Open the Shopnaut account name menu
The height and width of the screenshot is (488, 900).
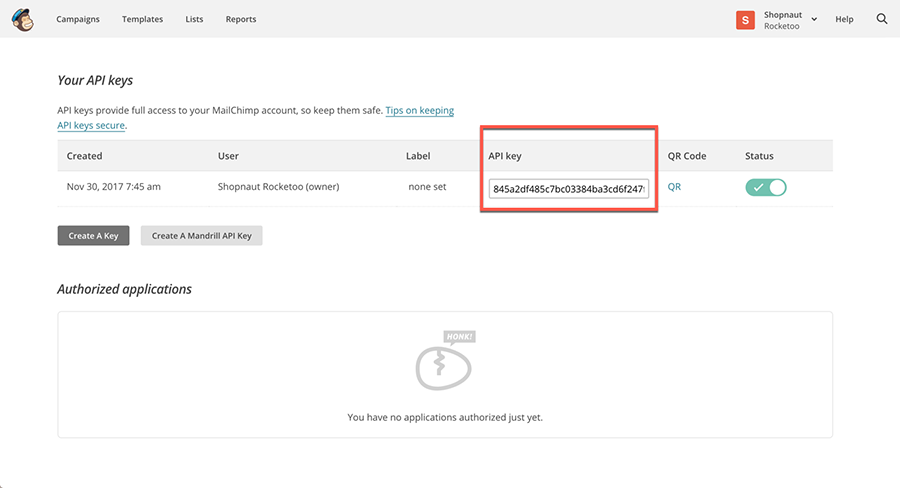click(781, 14)
